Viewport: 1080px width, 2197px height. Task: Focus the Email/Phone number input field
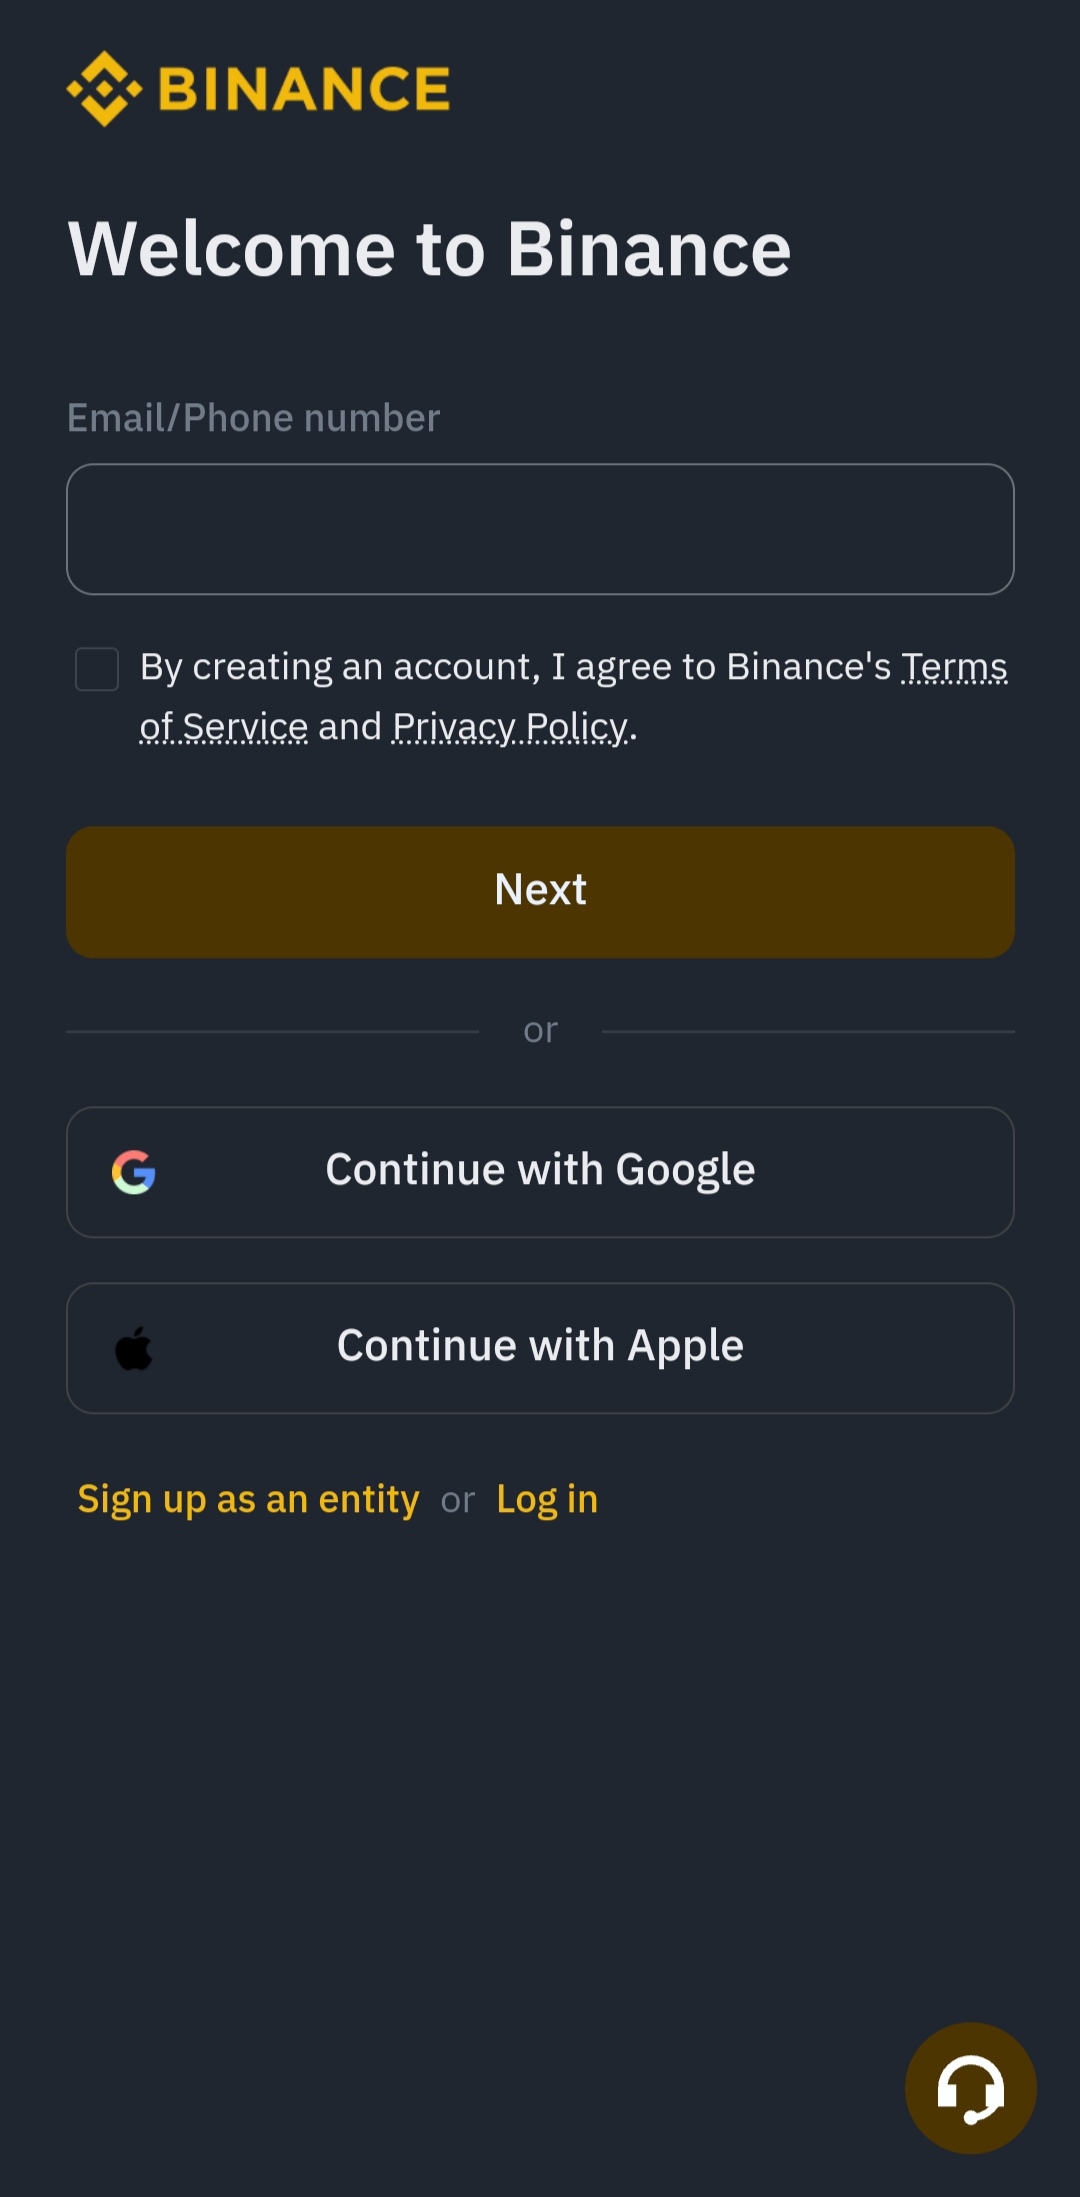coord(540,529)
